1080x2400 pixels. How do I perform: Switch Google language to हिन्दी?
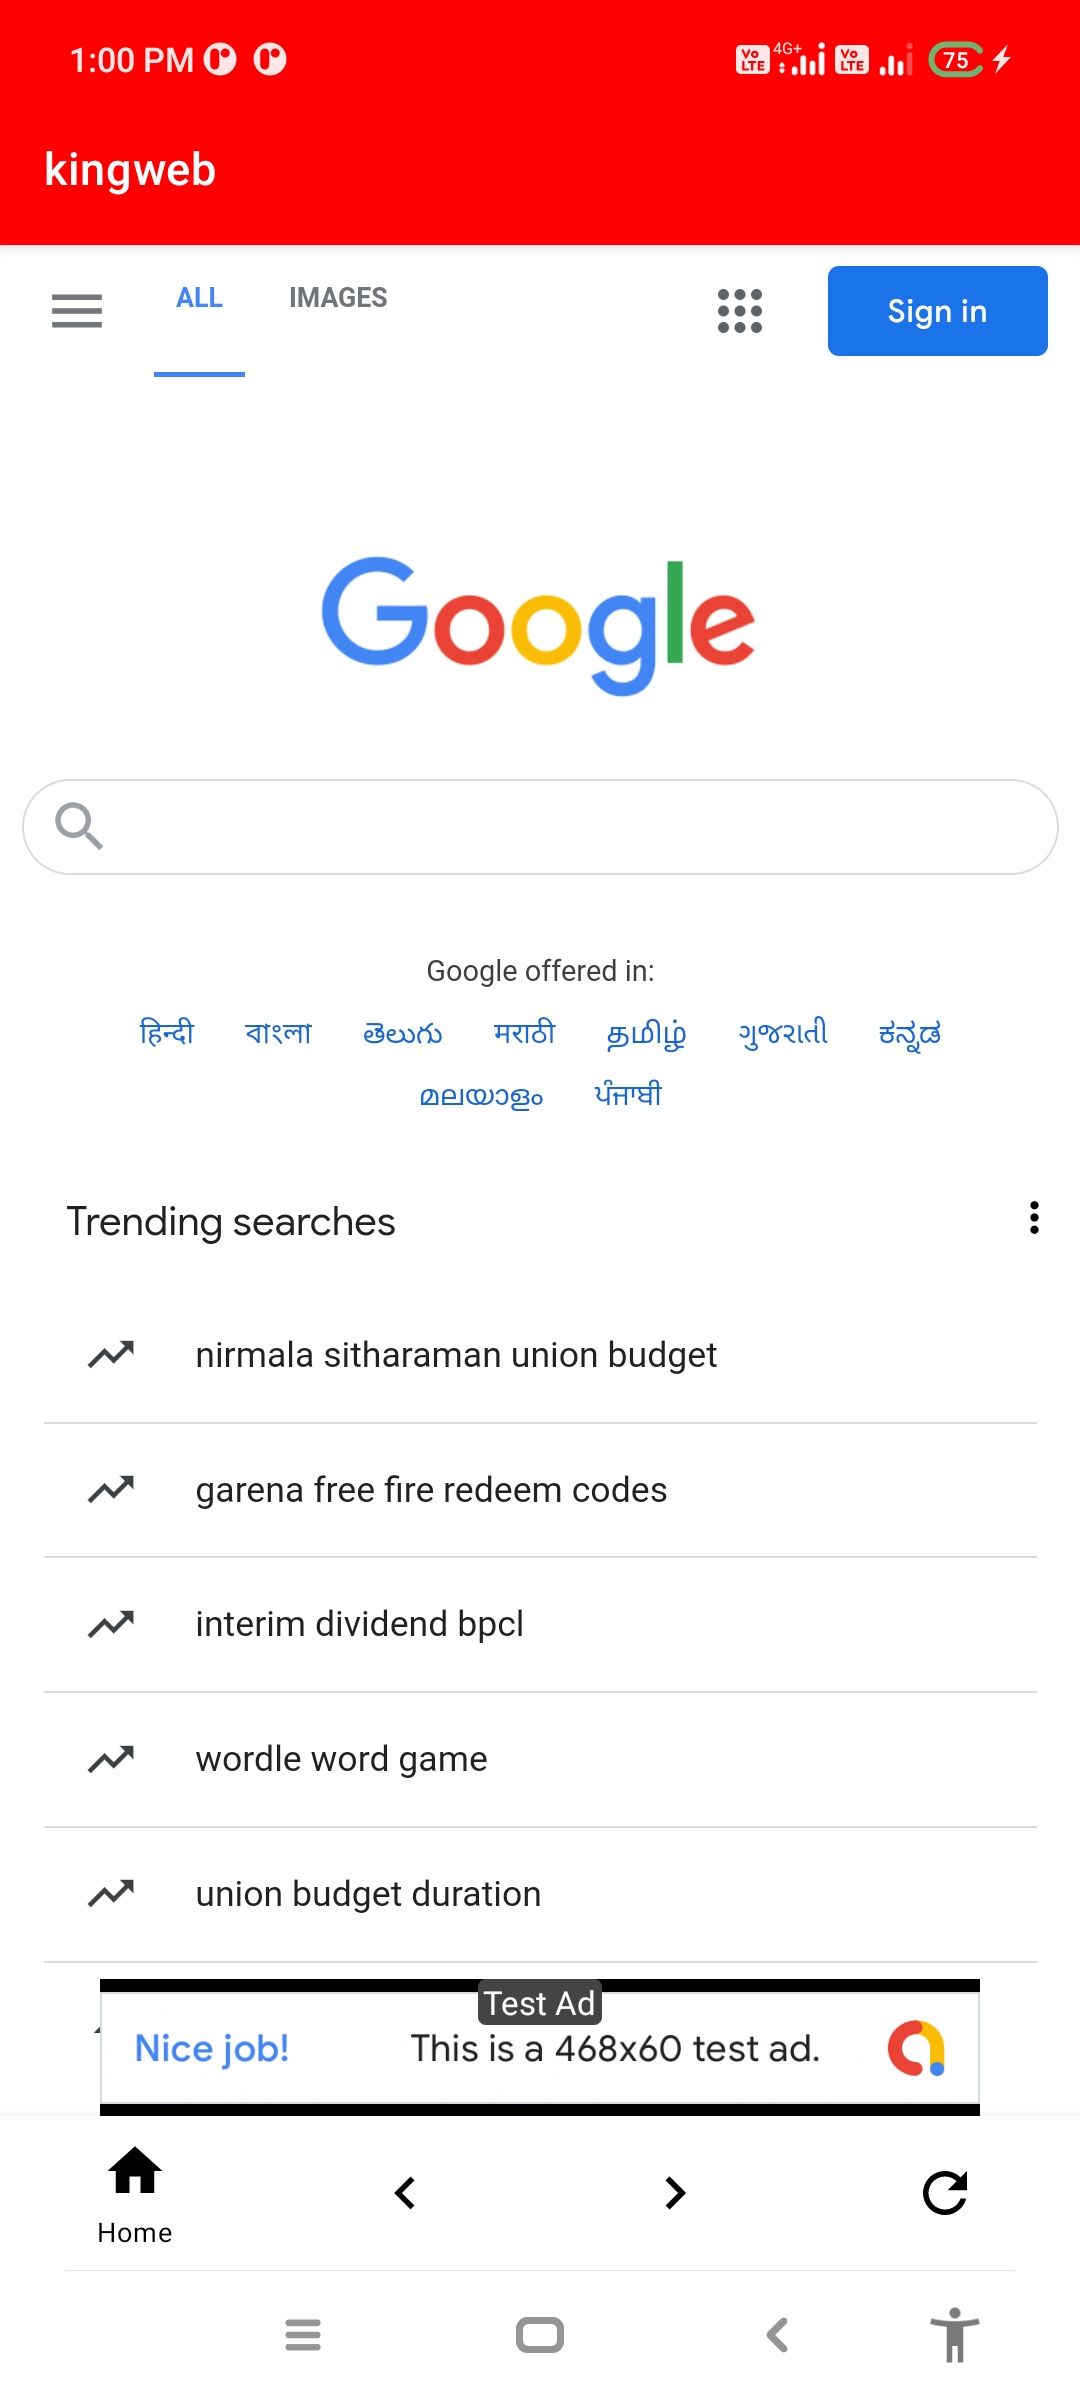pos(167,1032)
